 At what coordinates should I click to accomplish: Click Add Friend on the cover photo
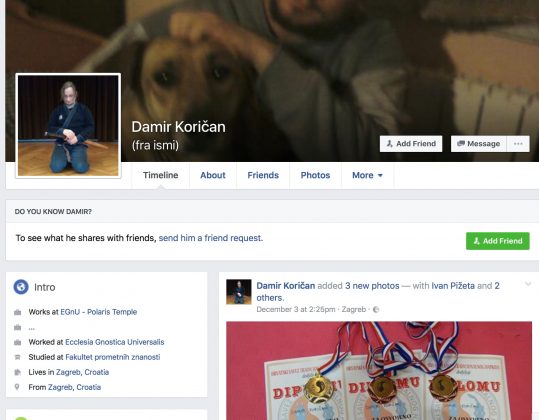coord(411,144)
